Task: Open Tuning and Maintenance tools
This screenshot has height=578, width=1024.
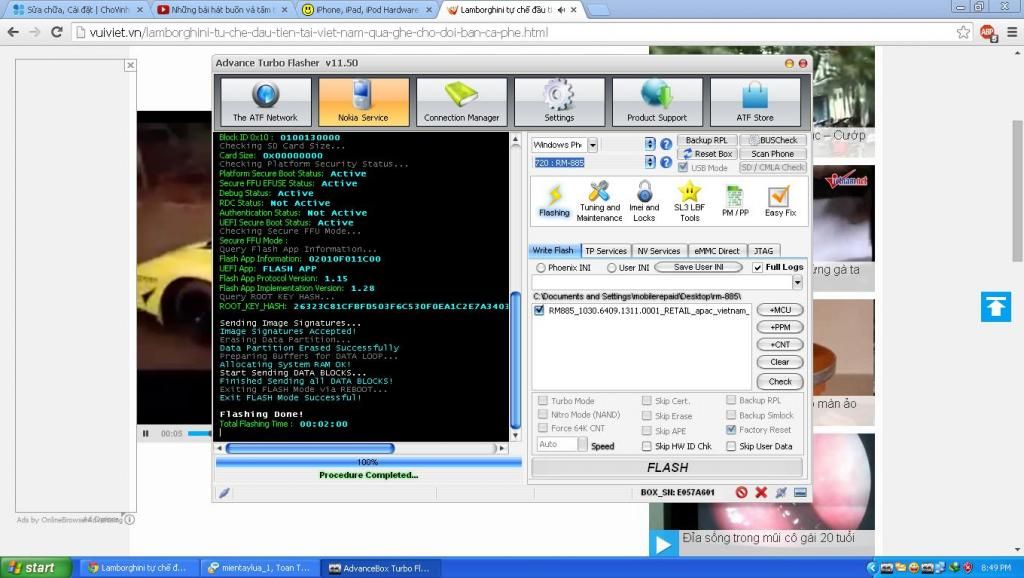Action: coord(600,202)
